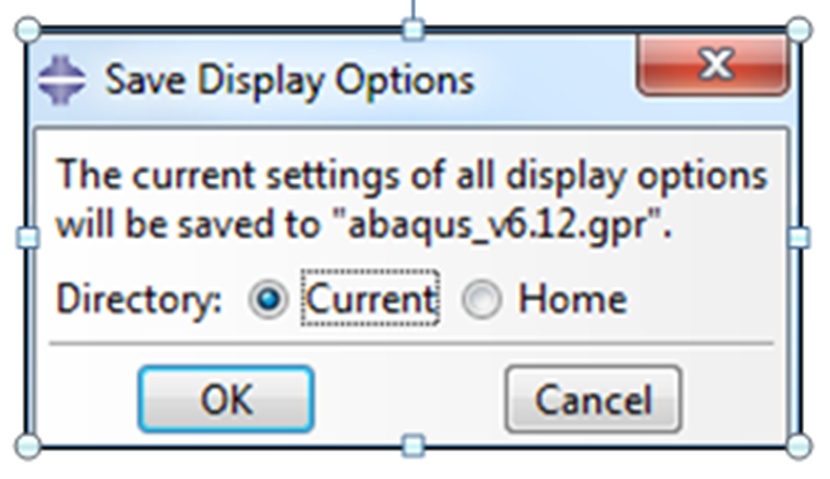830x479 pixels.
Task: Click the "Directory:" label
Action: point(139,300)
